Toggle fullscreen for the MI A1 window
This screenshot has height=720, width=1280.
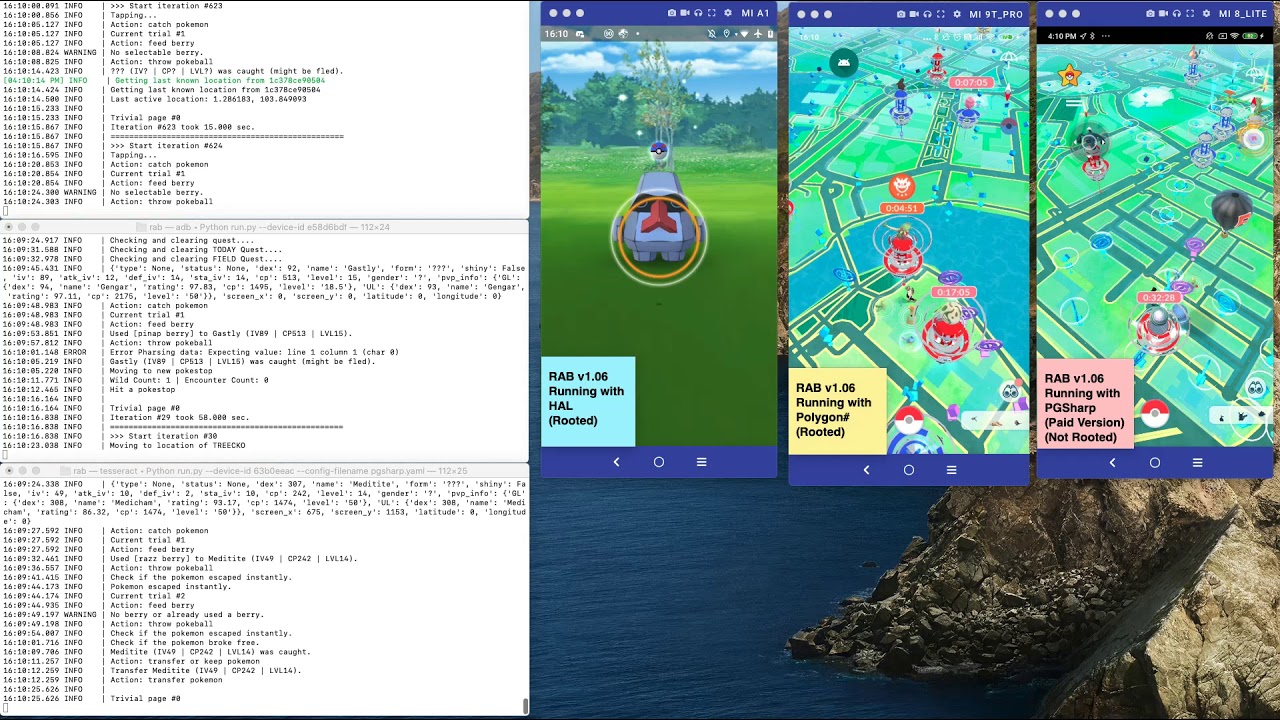point(711,13)
